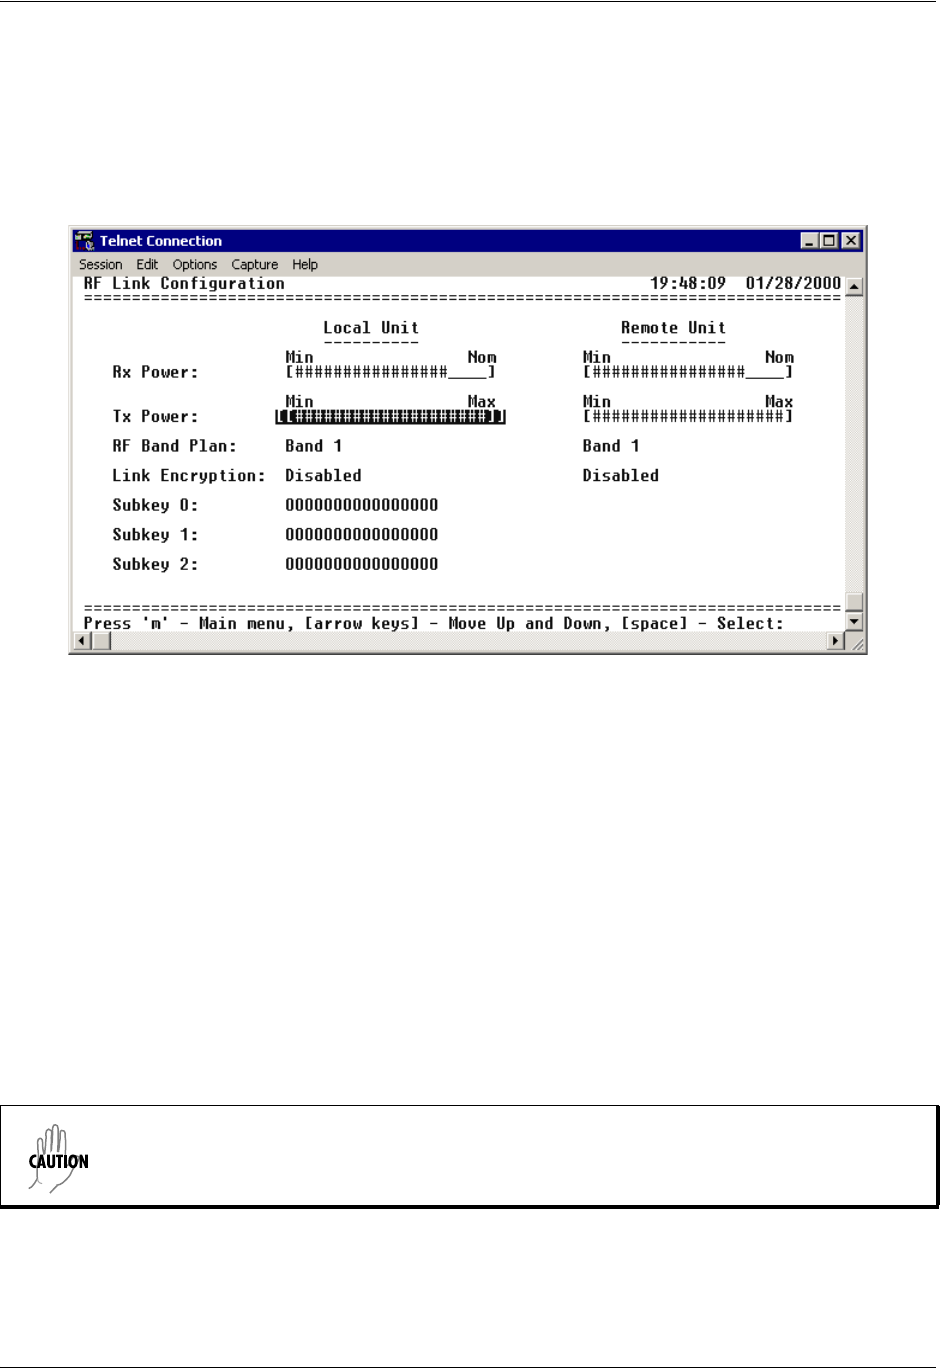
Task: Open the Help menu
Action: (x=305, y=264)
